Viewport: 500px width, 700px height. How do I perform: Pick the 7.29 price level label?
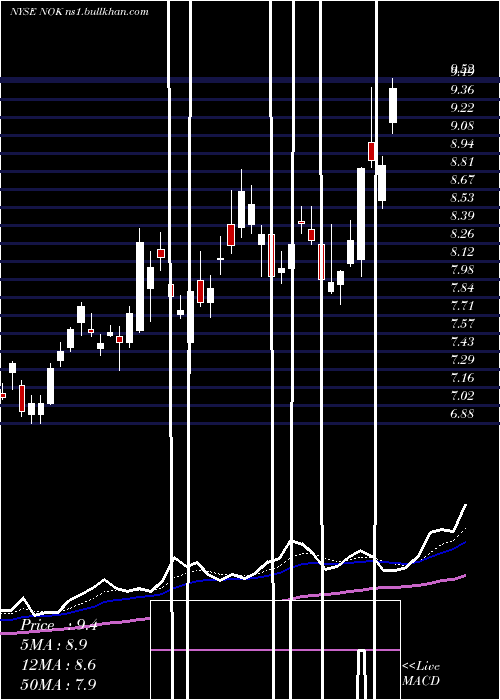tap(462, 359)
